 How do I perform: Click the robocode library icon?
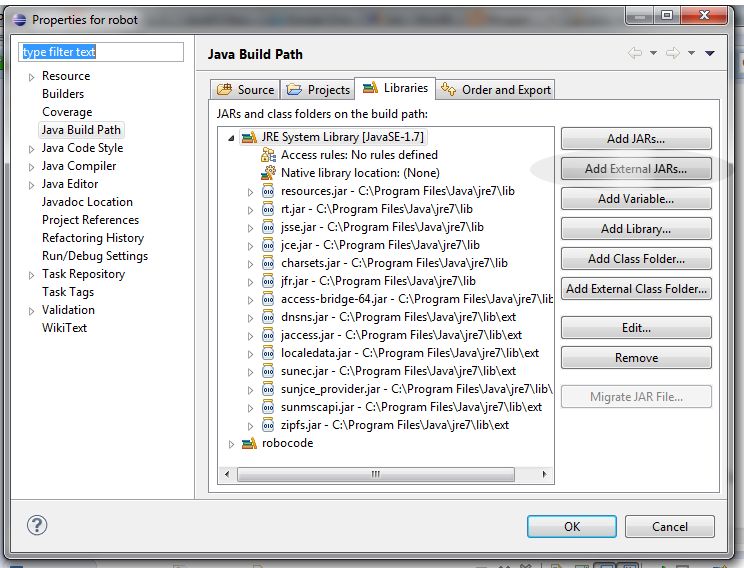click(249, 443)
